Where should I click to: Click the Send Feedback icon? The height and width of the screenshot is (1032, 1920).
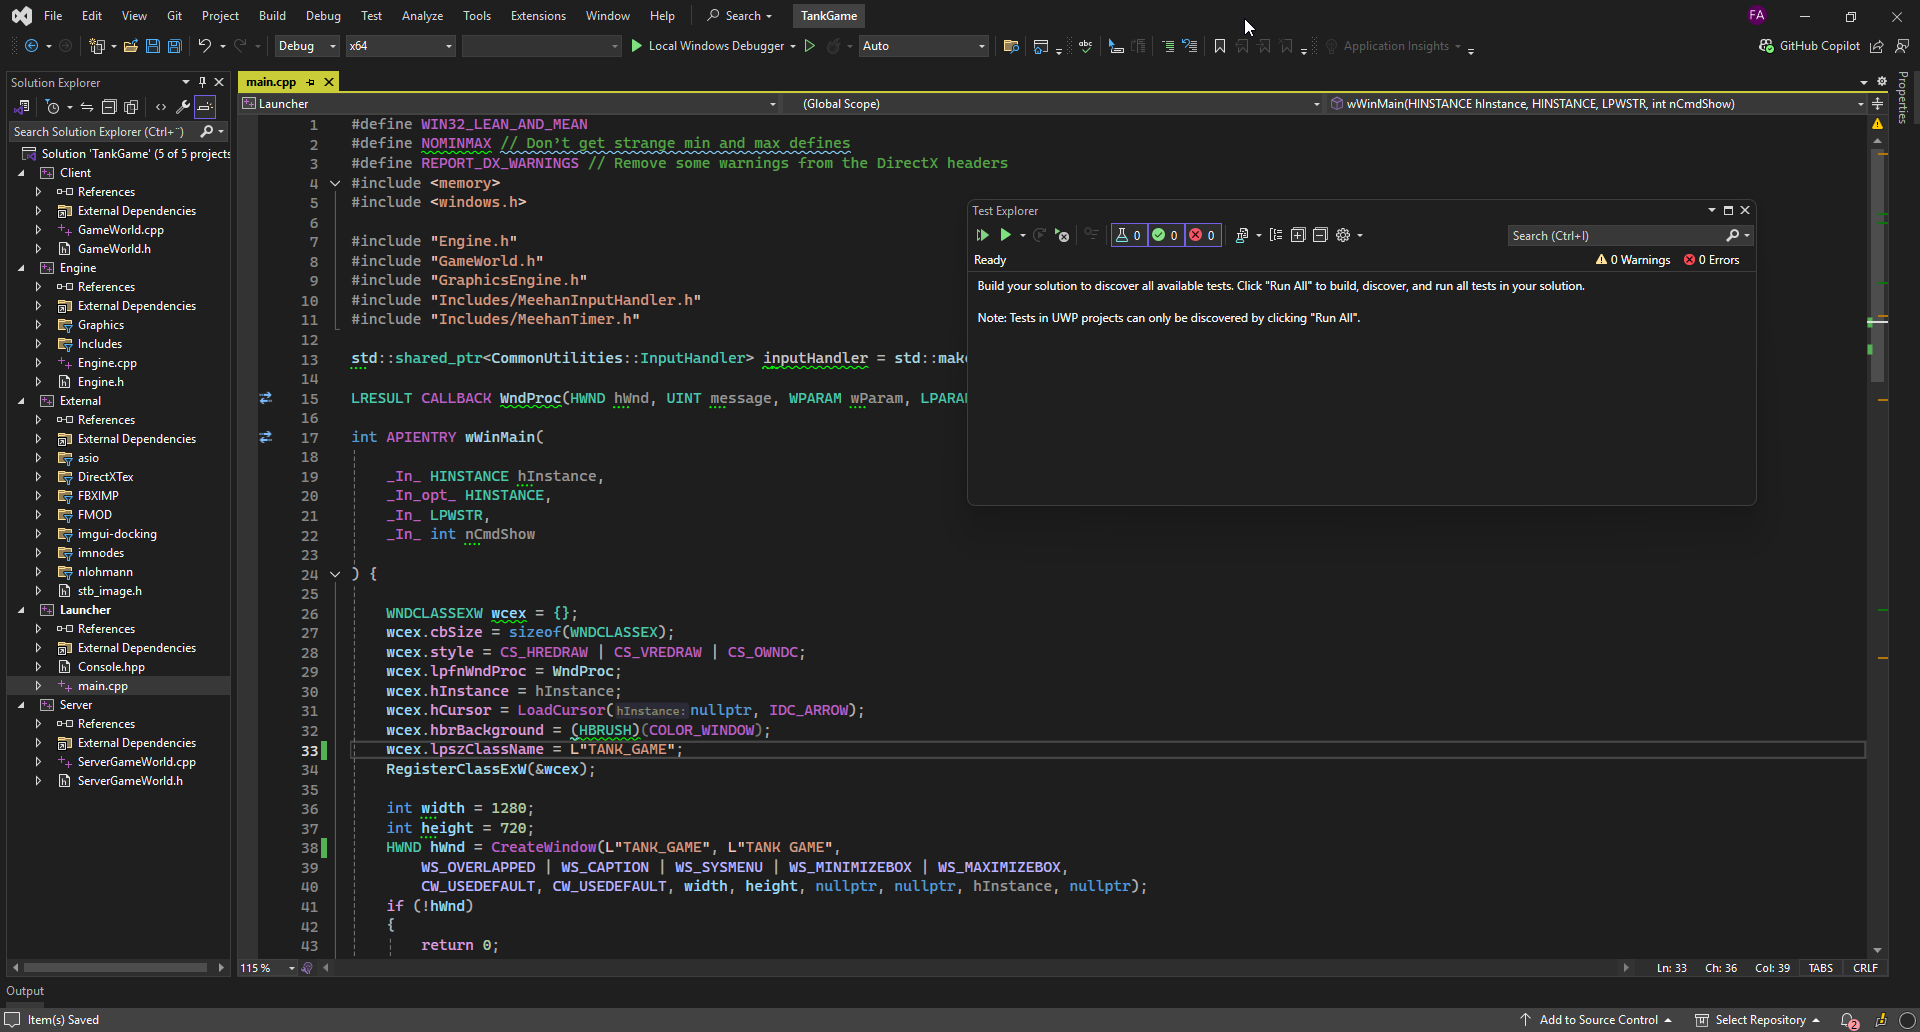[x=1902, y=46]
